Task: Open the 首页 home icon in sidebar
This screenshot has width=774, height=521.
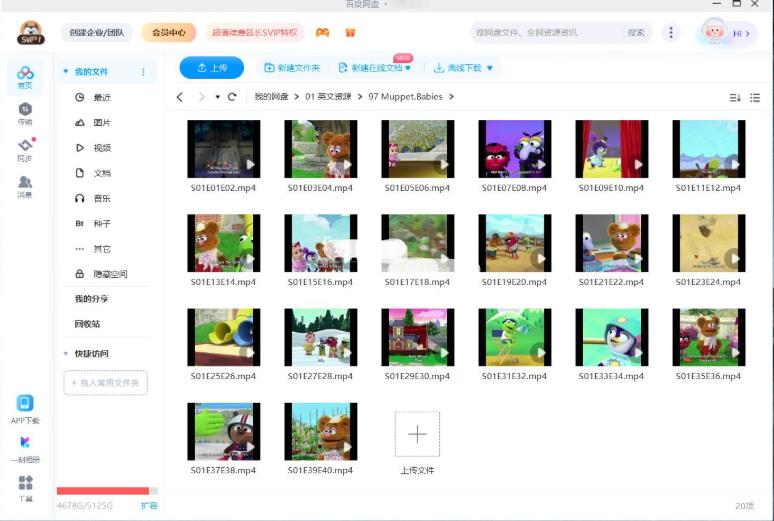Action: click(25, 77)
